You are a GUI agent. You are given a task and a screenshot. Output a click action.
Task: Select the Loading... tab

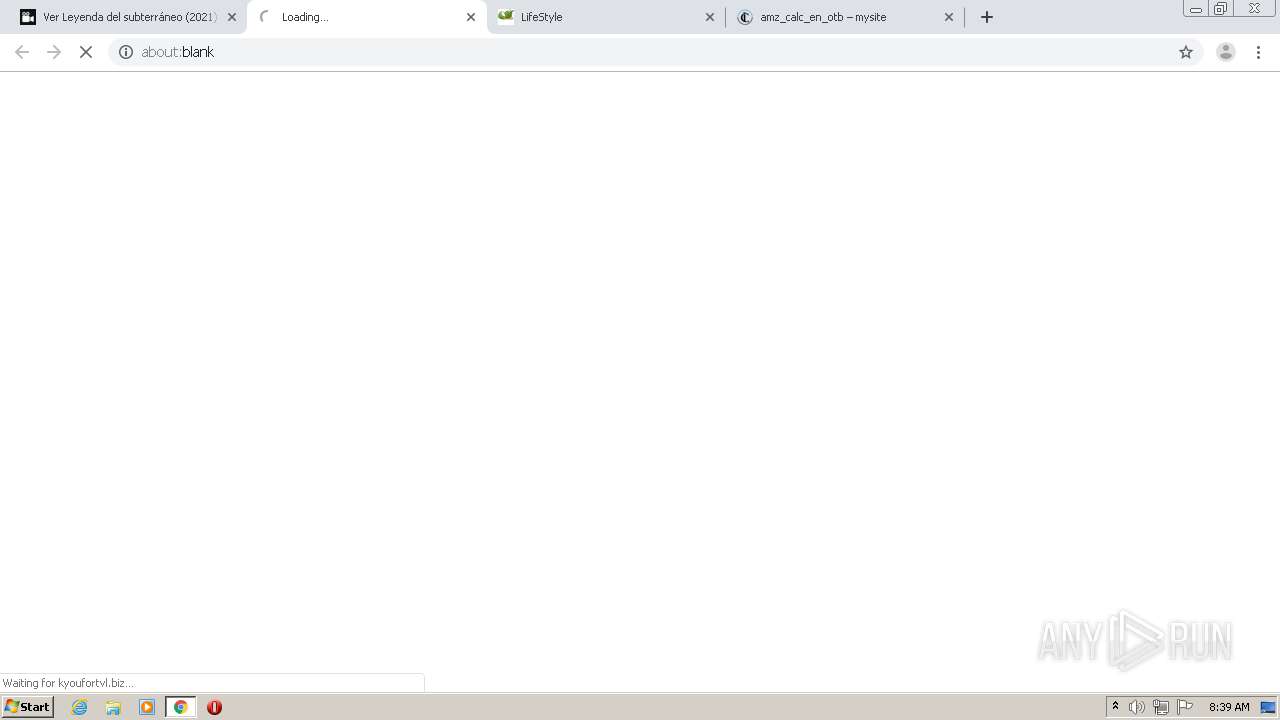[x=366, y=17]
